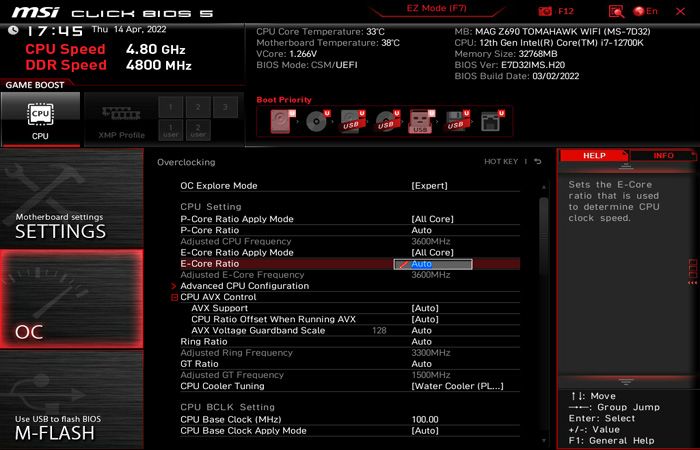Select XMP user profile 1 button
The width and height of the screenshot is (700, 450).
click(x=170, y=130)
